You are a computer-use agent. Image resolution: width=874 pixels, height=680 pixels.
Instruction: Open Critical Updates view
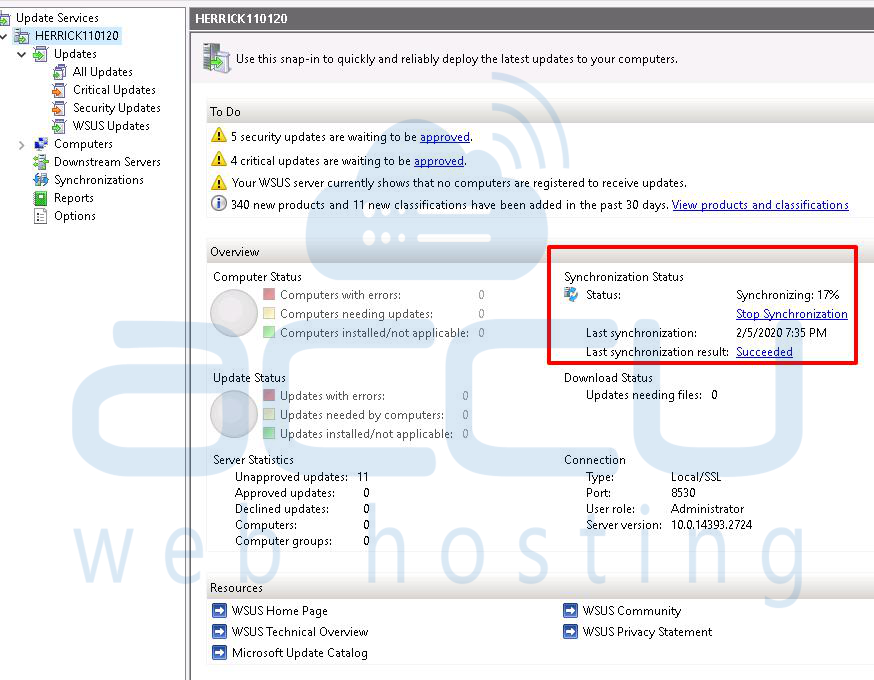(114, 90)
